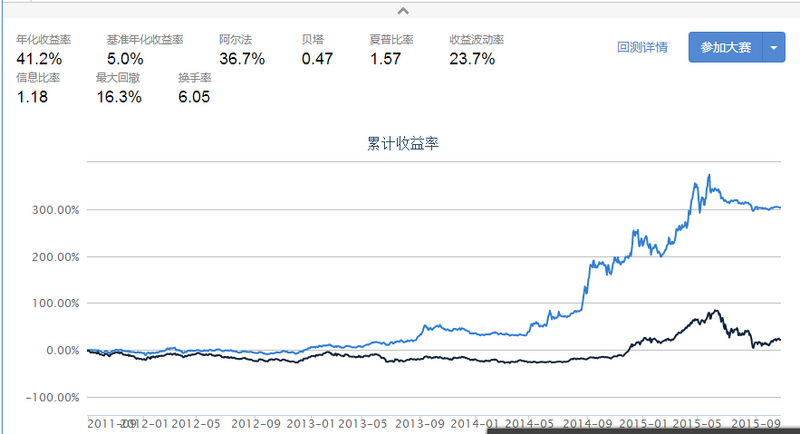Click the blue strategy line's highest peak
This screenshot has width=800, height=434.
pos(708,176)
